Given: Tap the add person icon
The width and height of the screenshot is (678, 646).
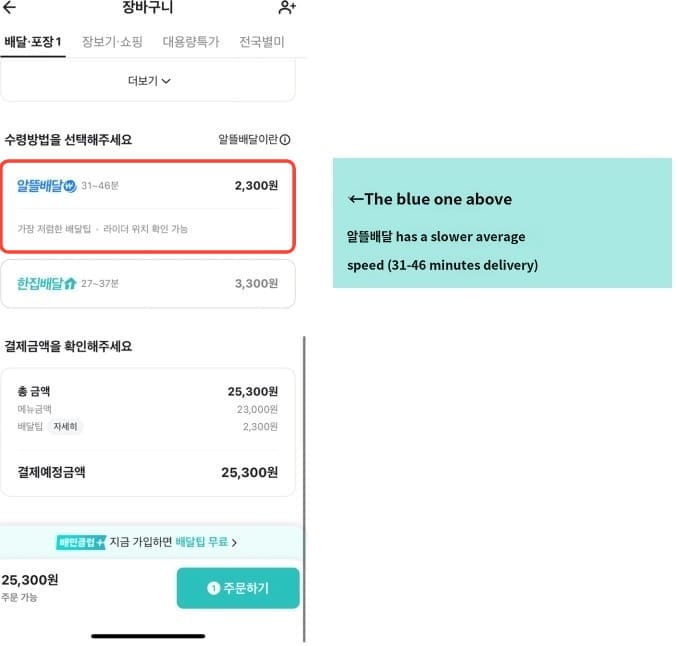Looking at the screenshot, I should (x=287, y=8).
